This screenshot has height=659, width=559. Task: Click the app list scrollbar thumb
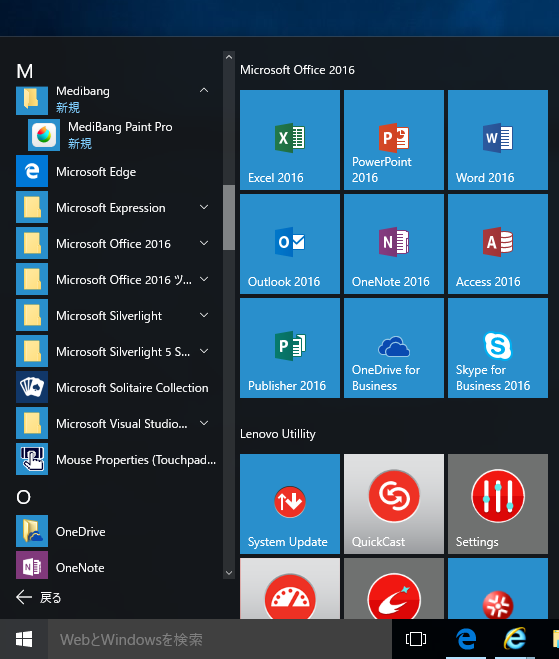229,218
